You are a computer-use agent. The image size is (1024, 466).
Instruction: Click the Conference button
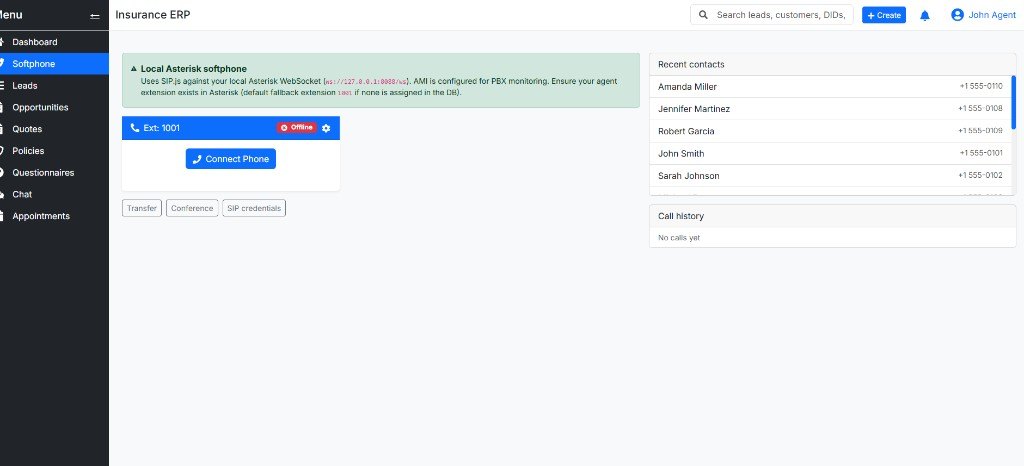tap(192, 208)
